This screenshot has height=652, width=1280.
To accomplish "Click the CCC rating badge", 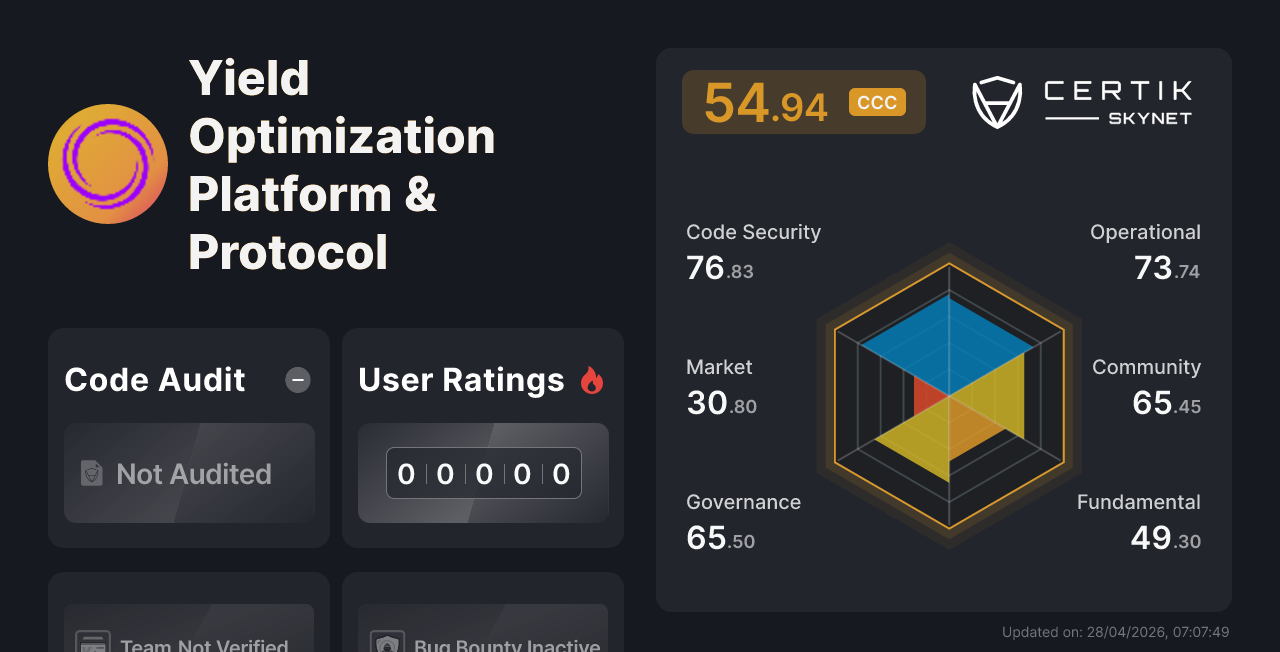I will pos(877,102).
